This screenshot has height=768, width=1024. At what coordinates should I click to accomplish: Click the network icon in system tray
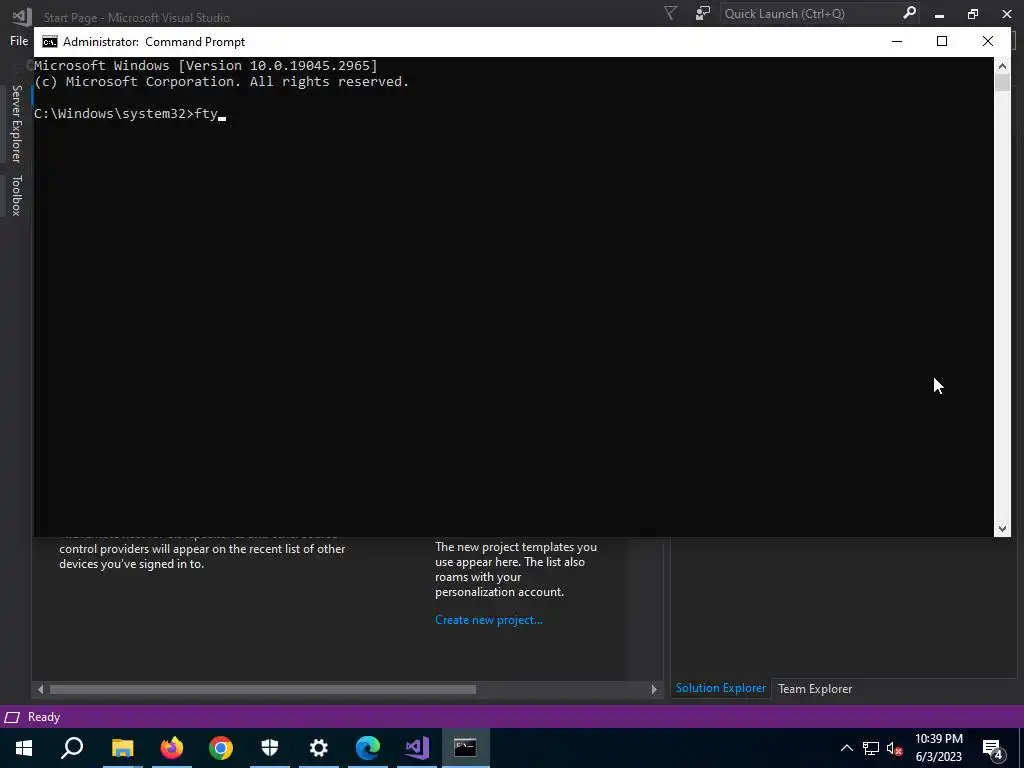pyautogui.click(x=871, y=748)
